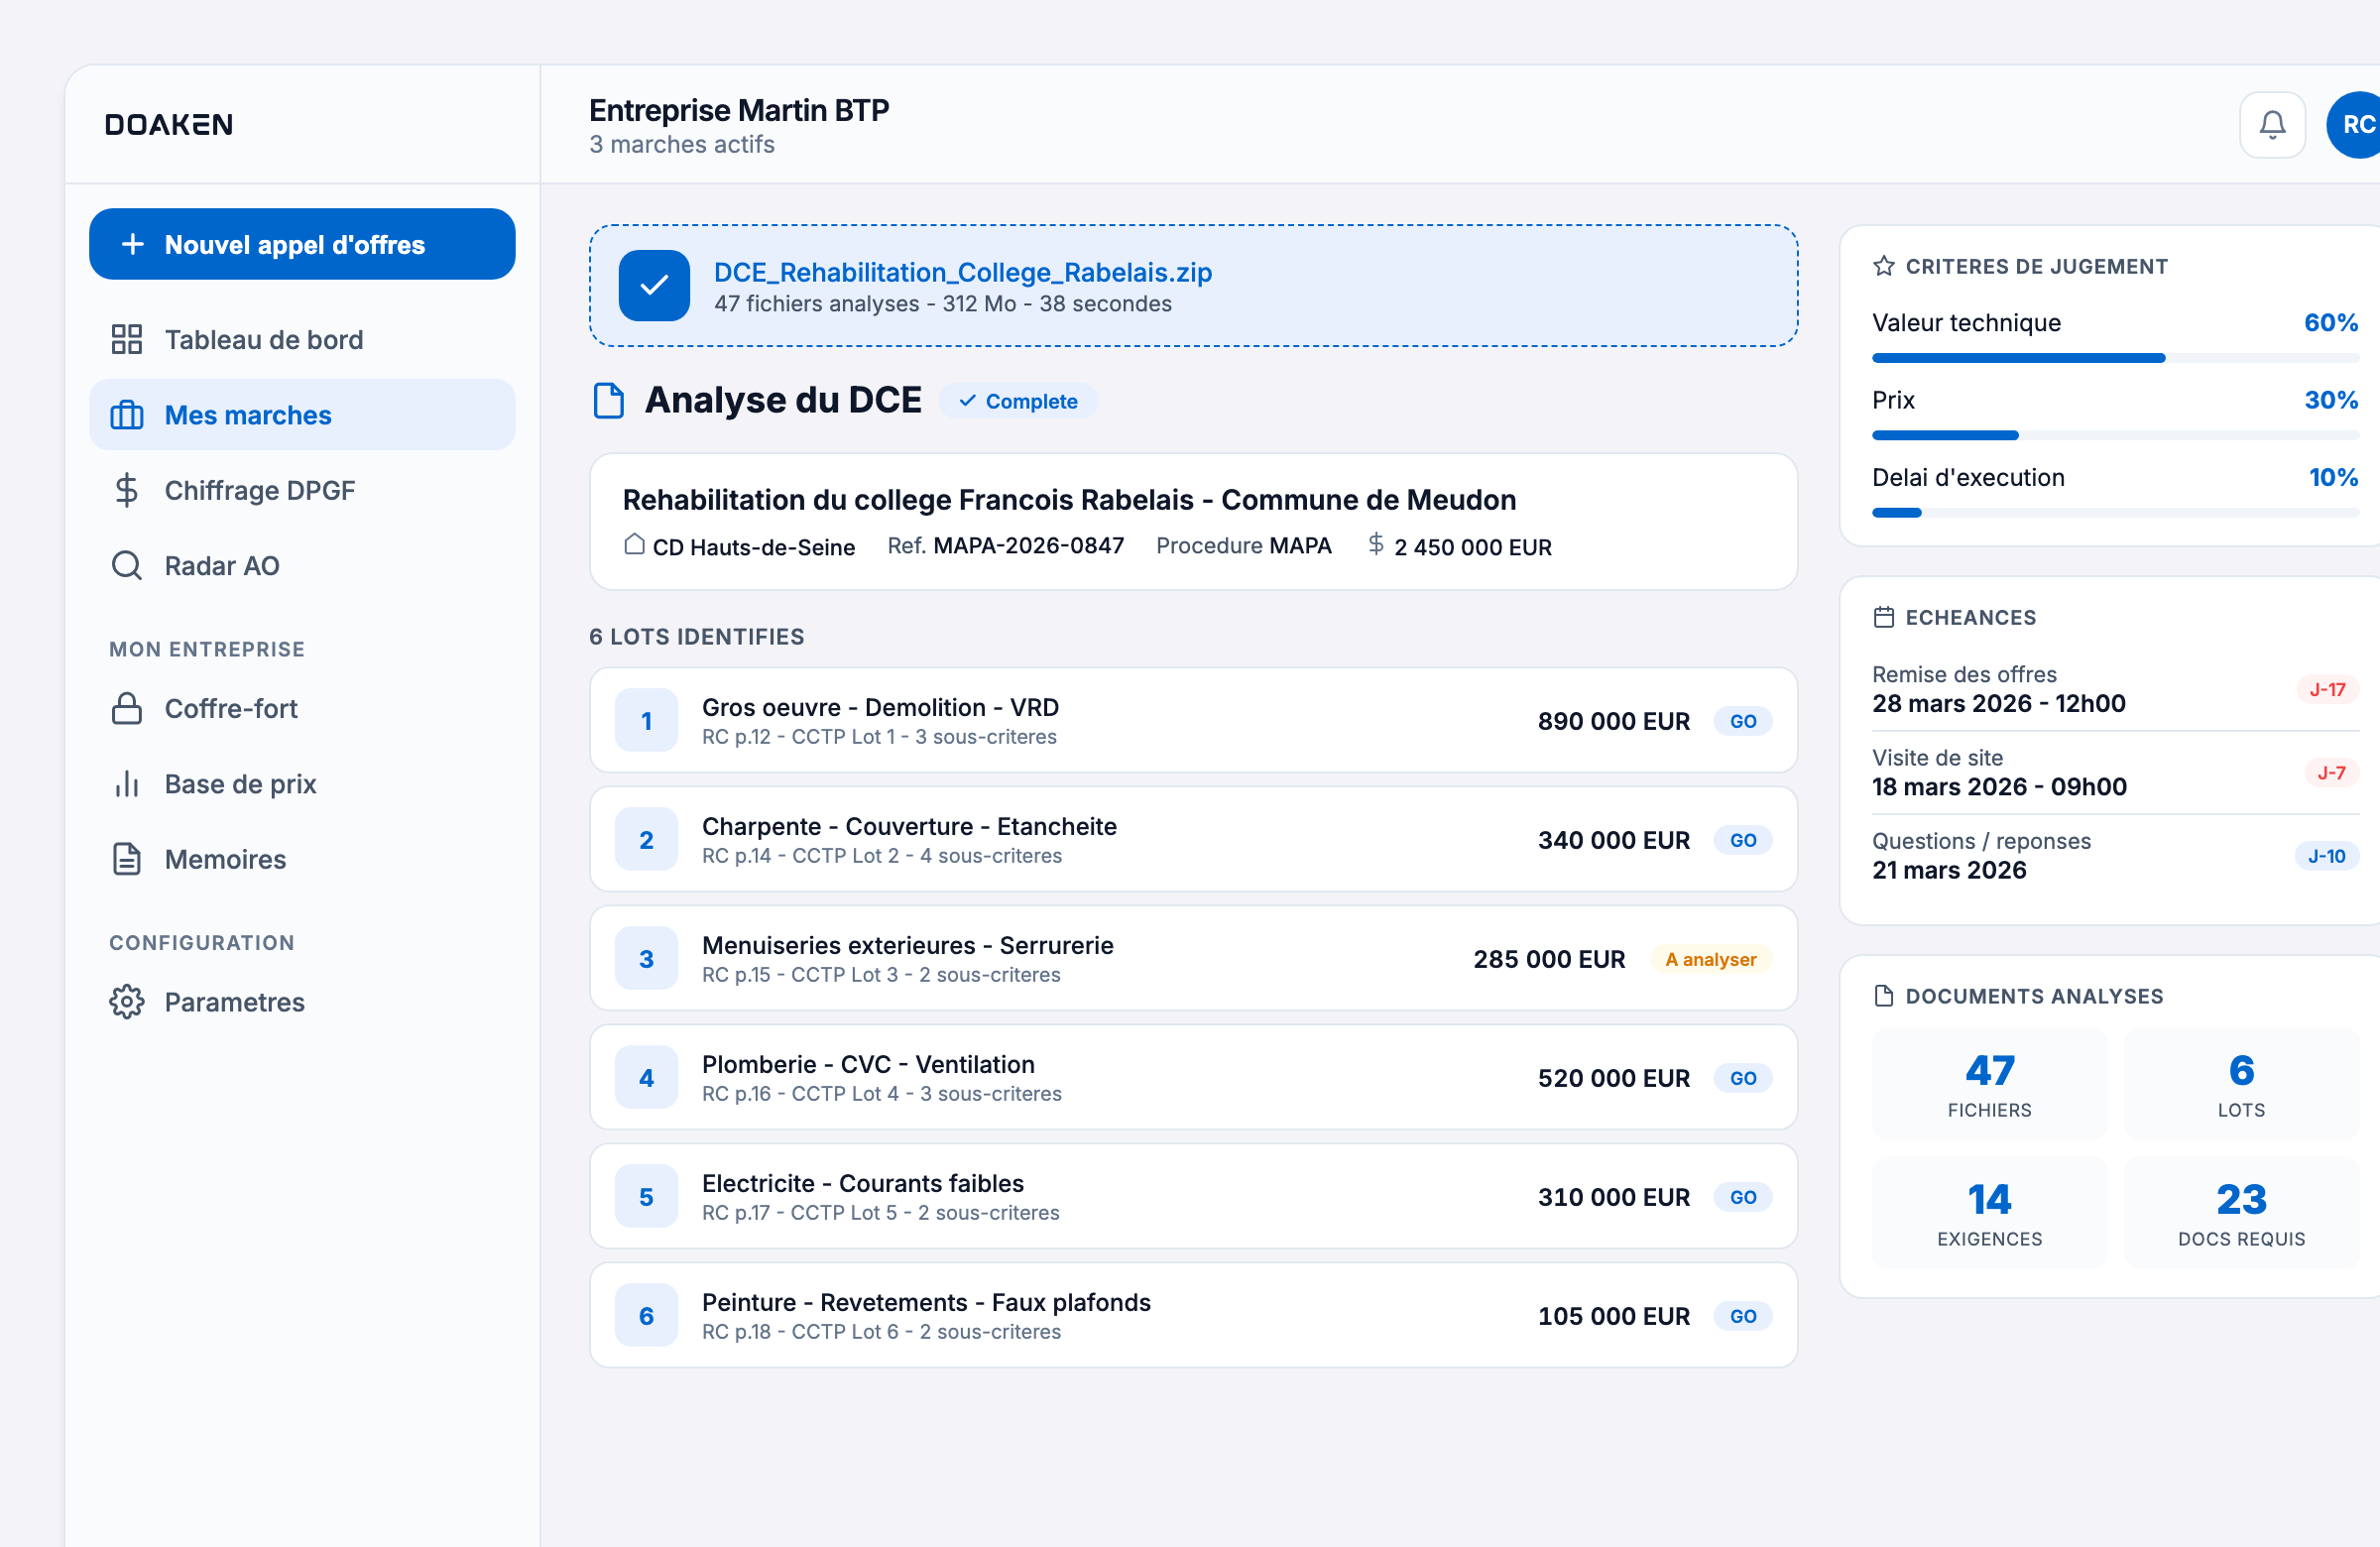Click the Radar AO magnifier icon
The width and height of the screenshot is (2380, 1547).
tap(127, 566)
